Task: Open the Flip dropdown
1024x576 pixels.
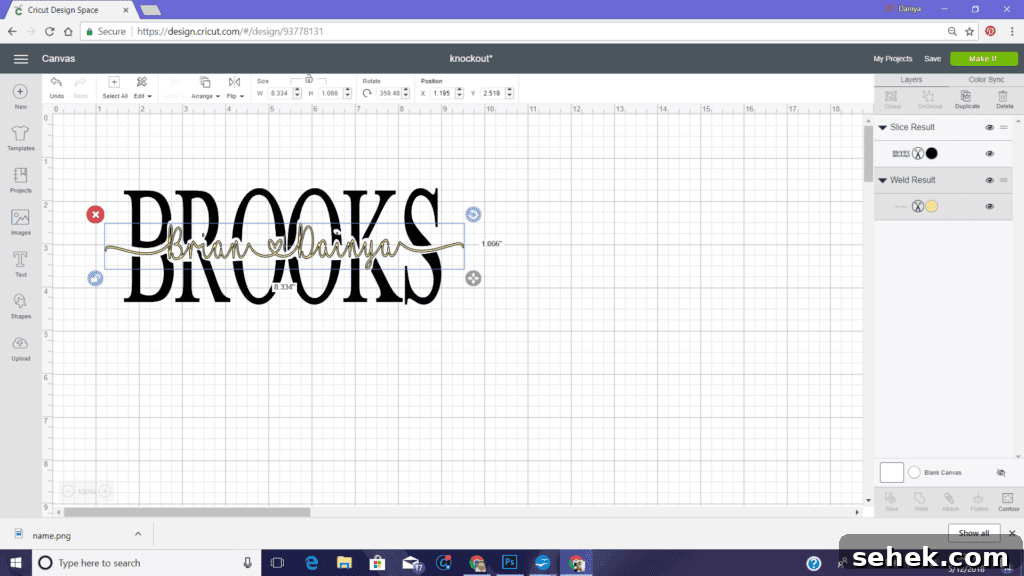Action: click(x=234, y=87)
